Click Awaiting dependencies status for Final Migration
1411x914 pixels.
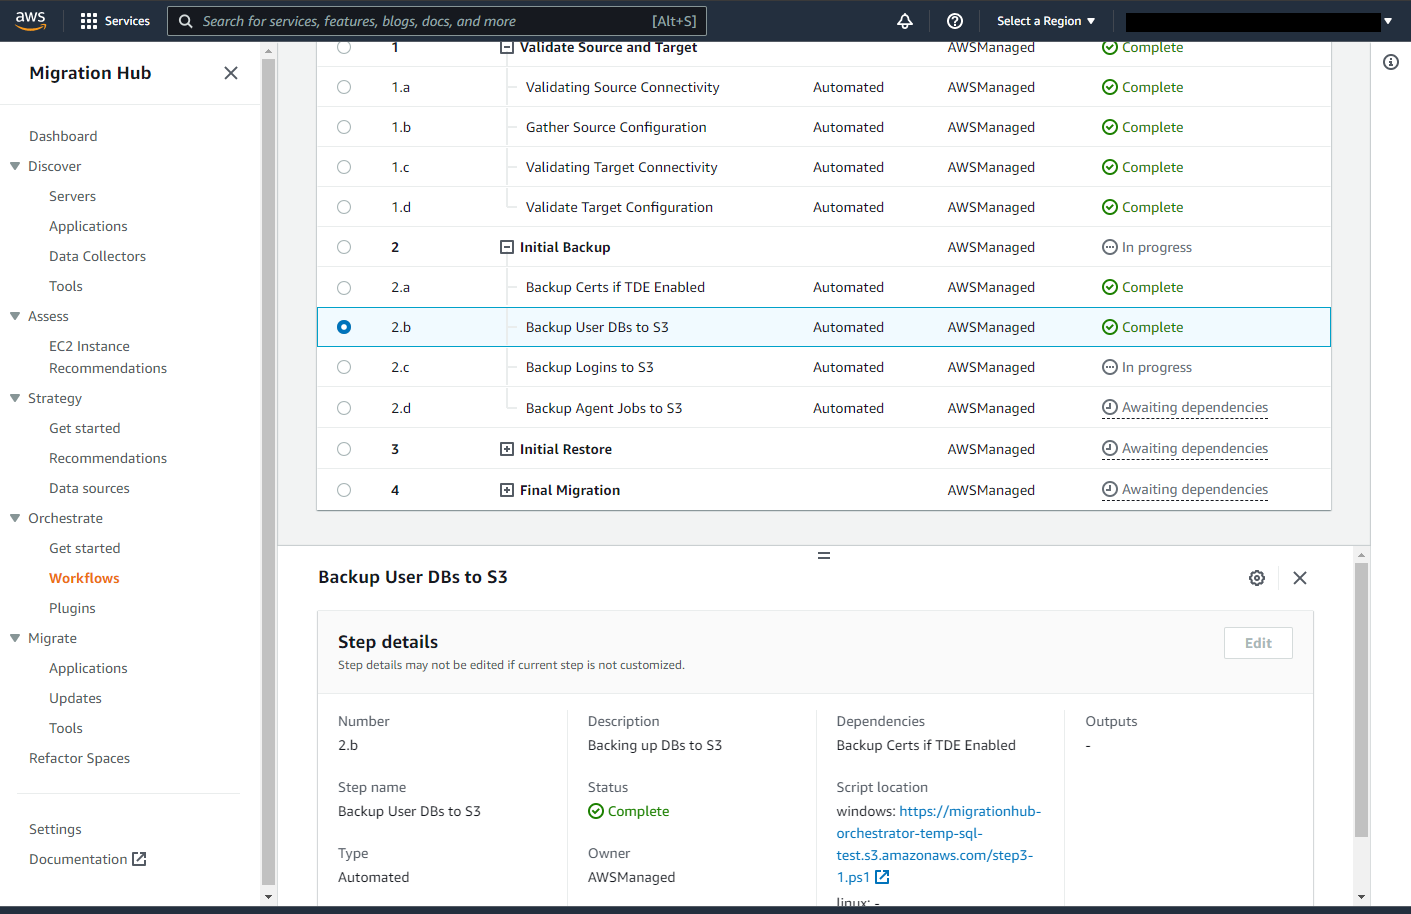1185,490
